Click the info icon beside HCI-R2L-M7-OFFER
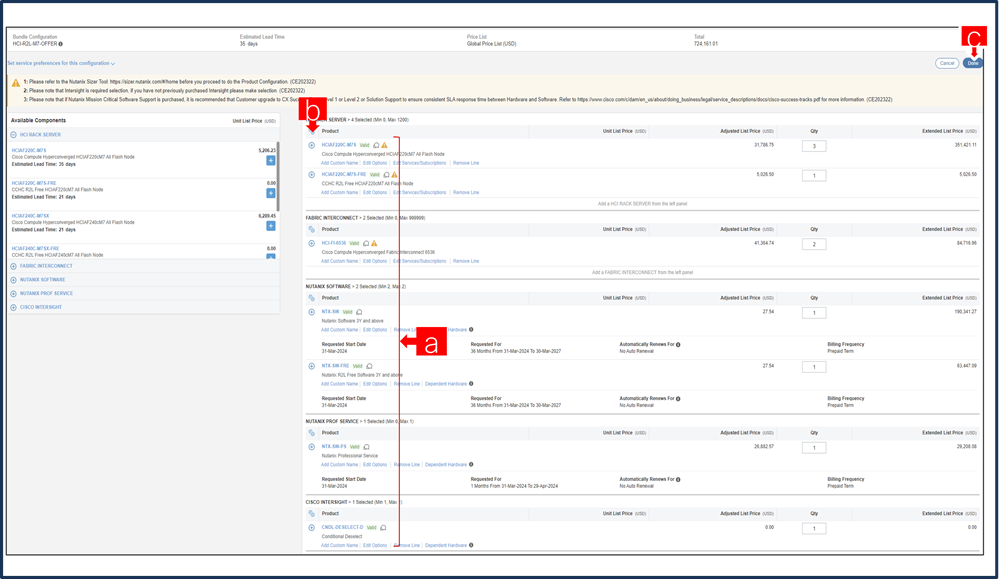The width and height of the screenshot is (999, 579). tap(61, 44)
